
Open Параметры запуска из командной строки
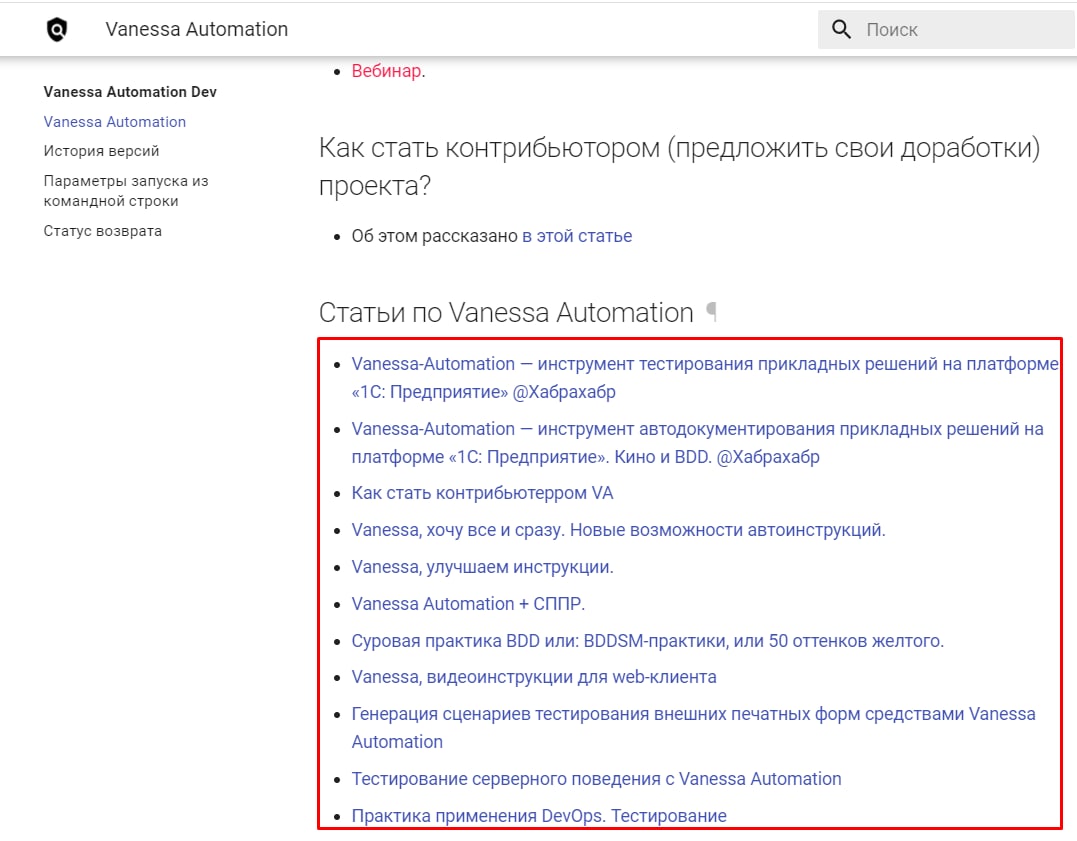[x=126, y=191]
